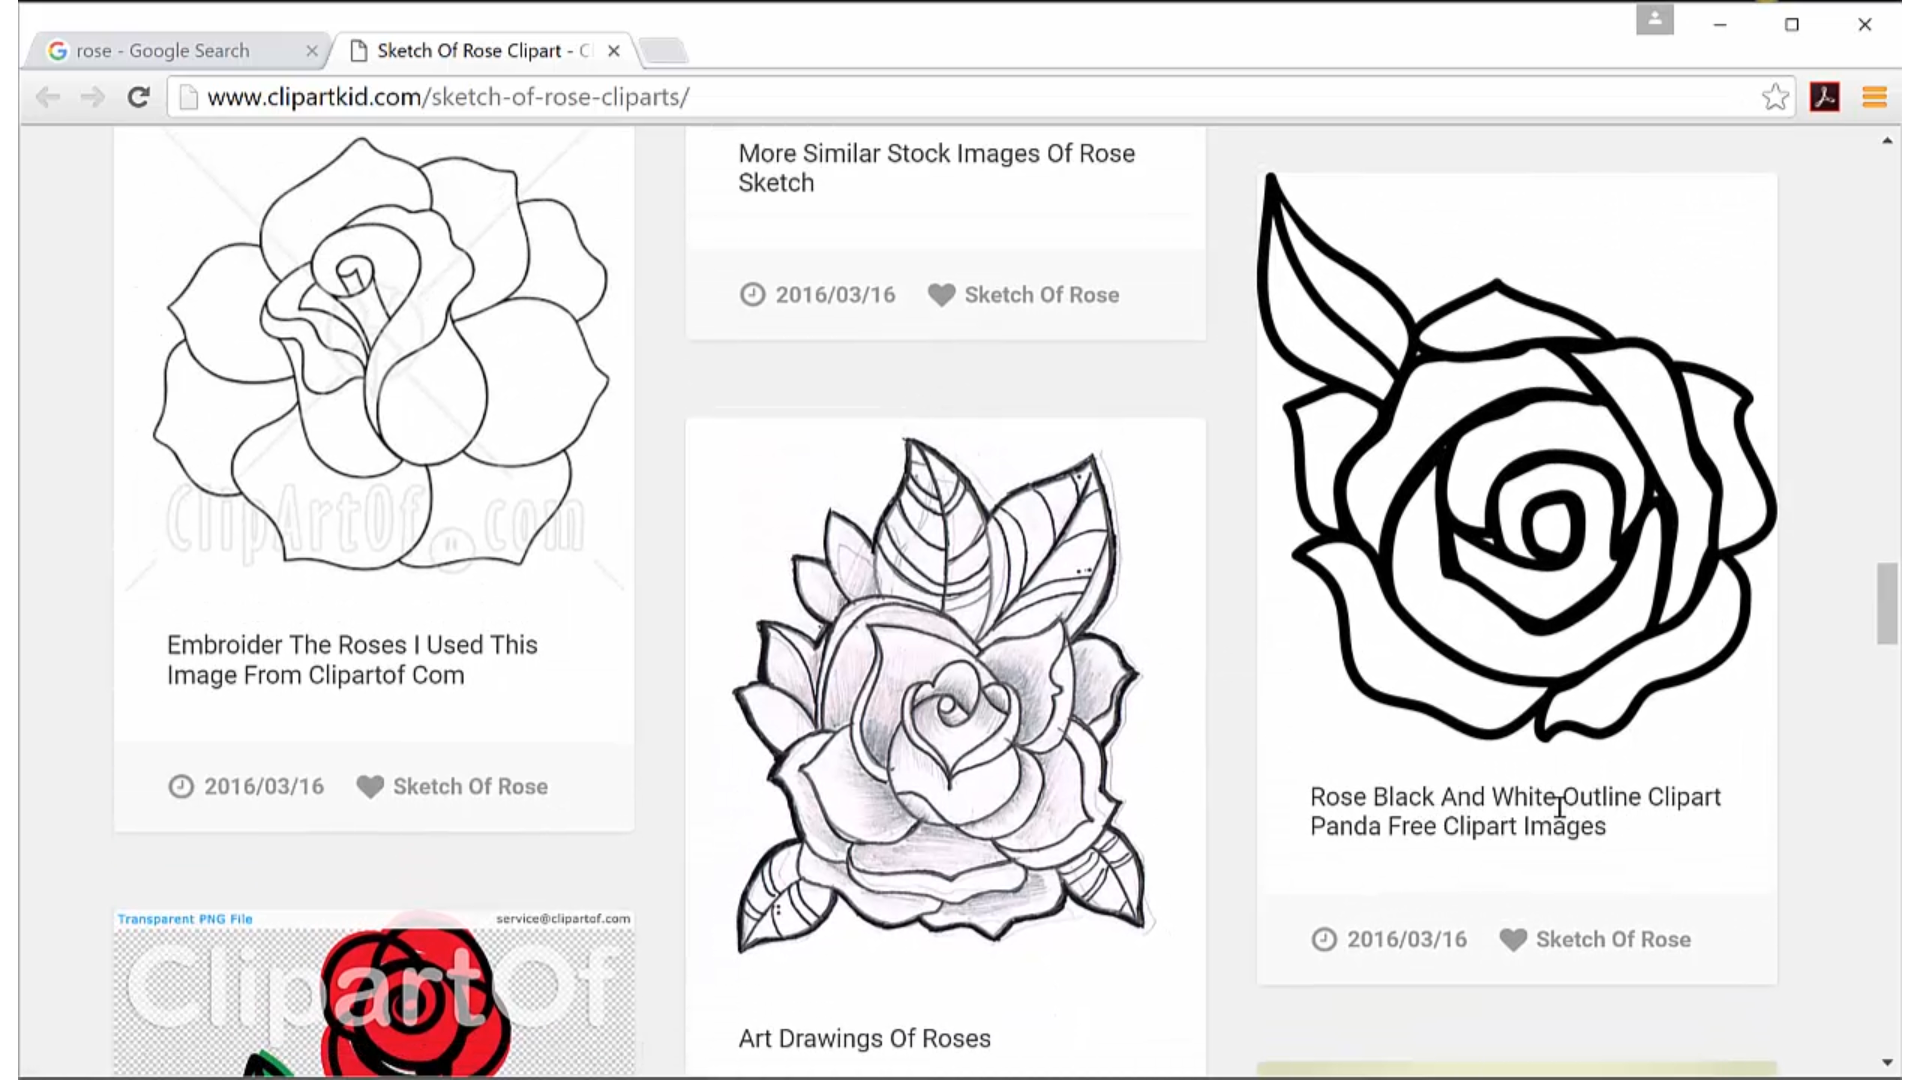Click 'More Similar Stock Images Of Rose Sketch' title

click(x=937, y=168)
